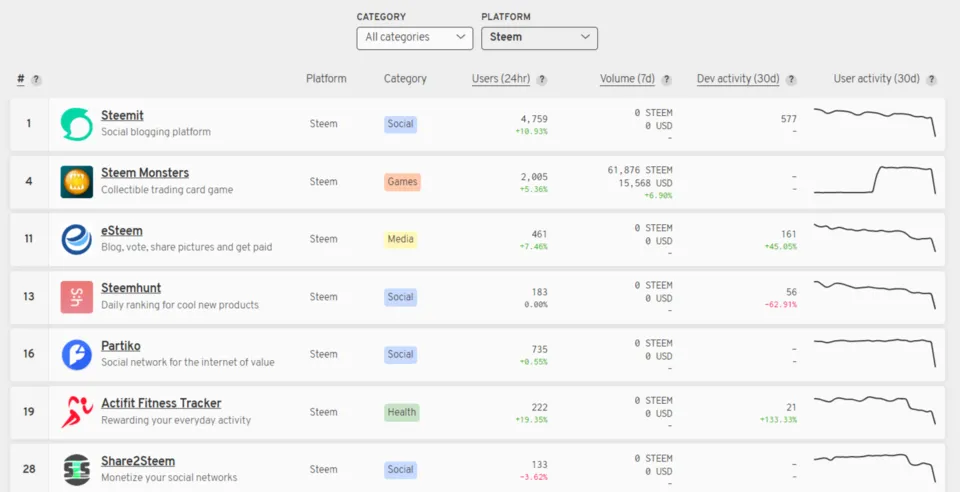
Task: Click the Category column header
Action: tap(405, 79)
